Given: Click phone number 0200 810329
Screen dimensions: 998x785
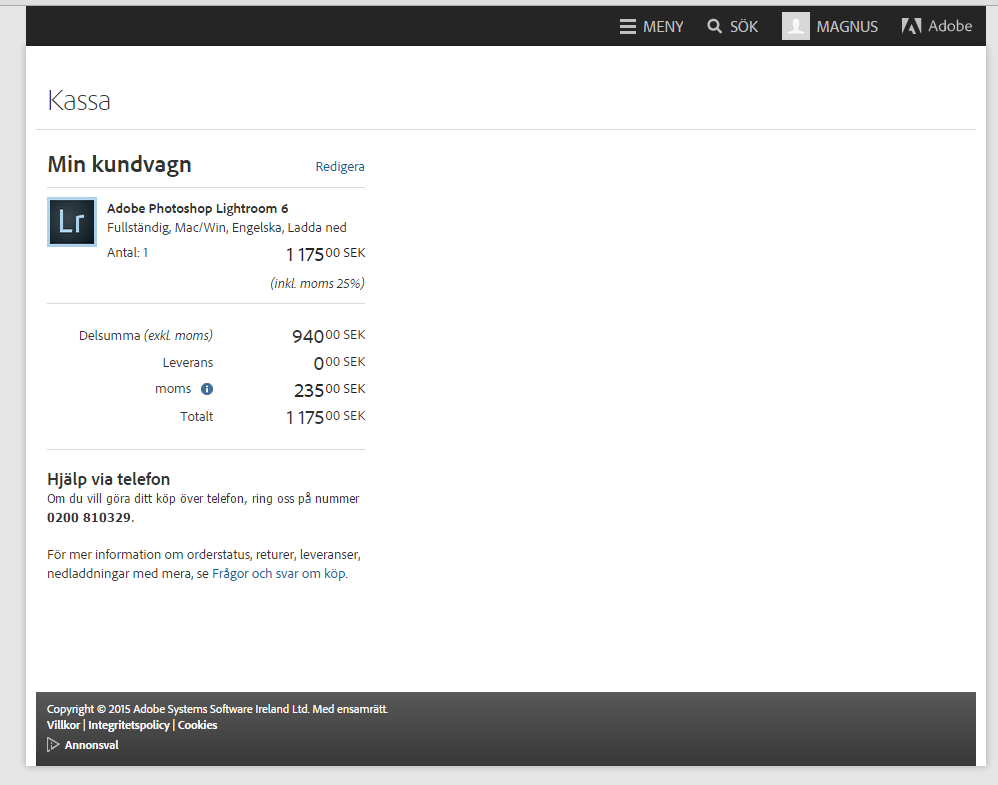Looking at the screenshot, I should (x=88, y=518).
